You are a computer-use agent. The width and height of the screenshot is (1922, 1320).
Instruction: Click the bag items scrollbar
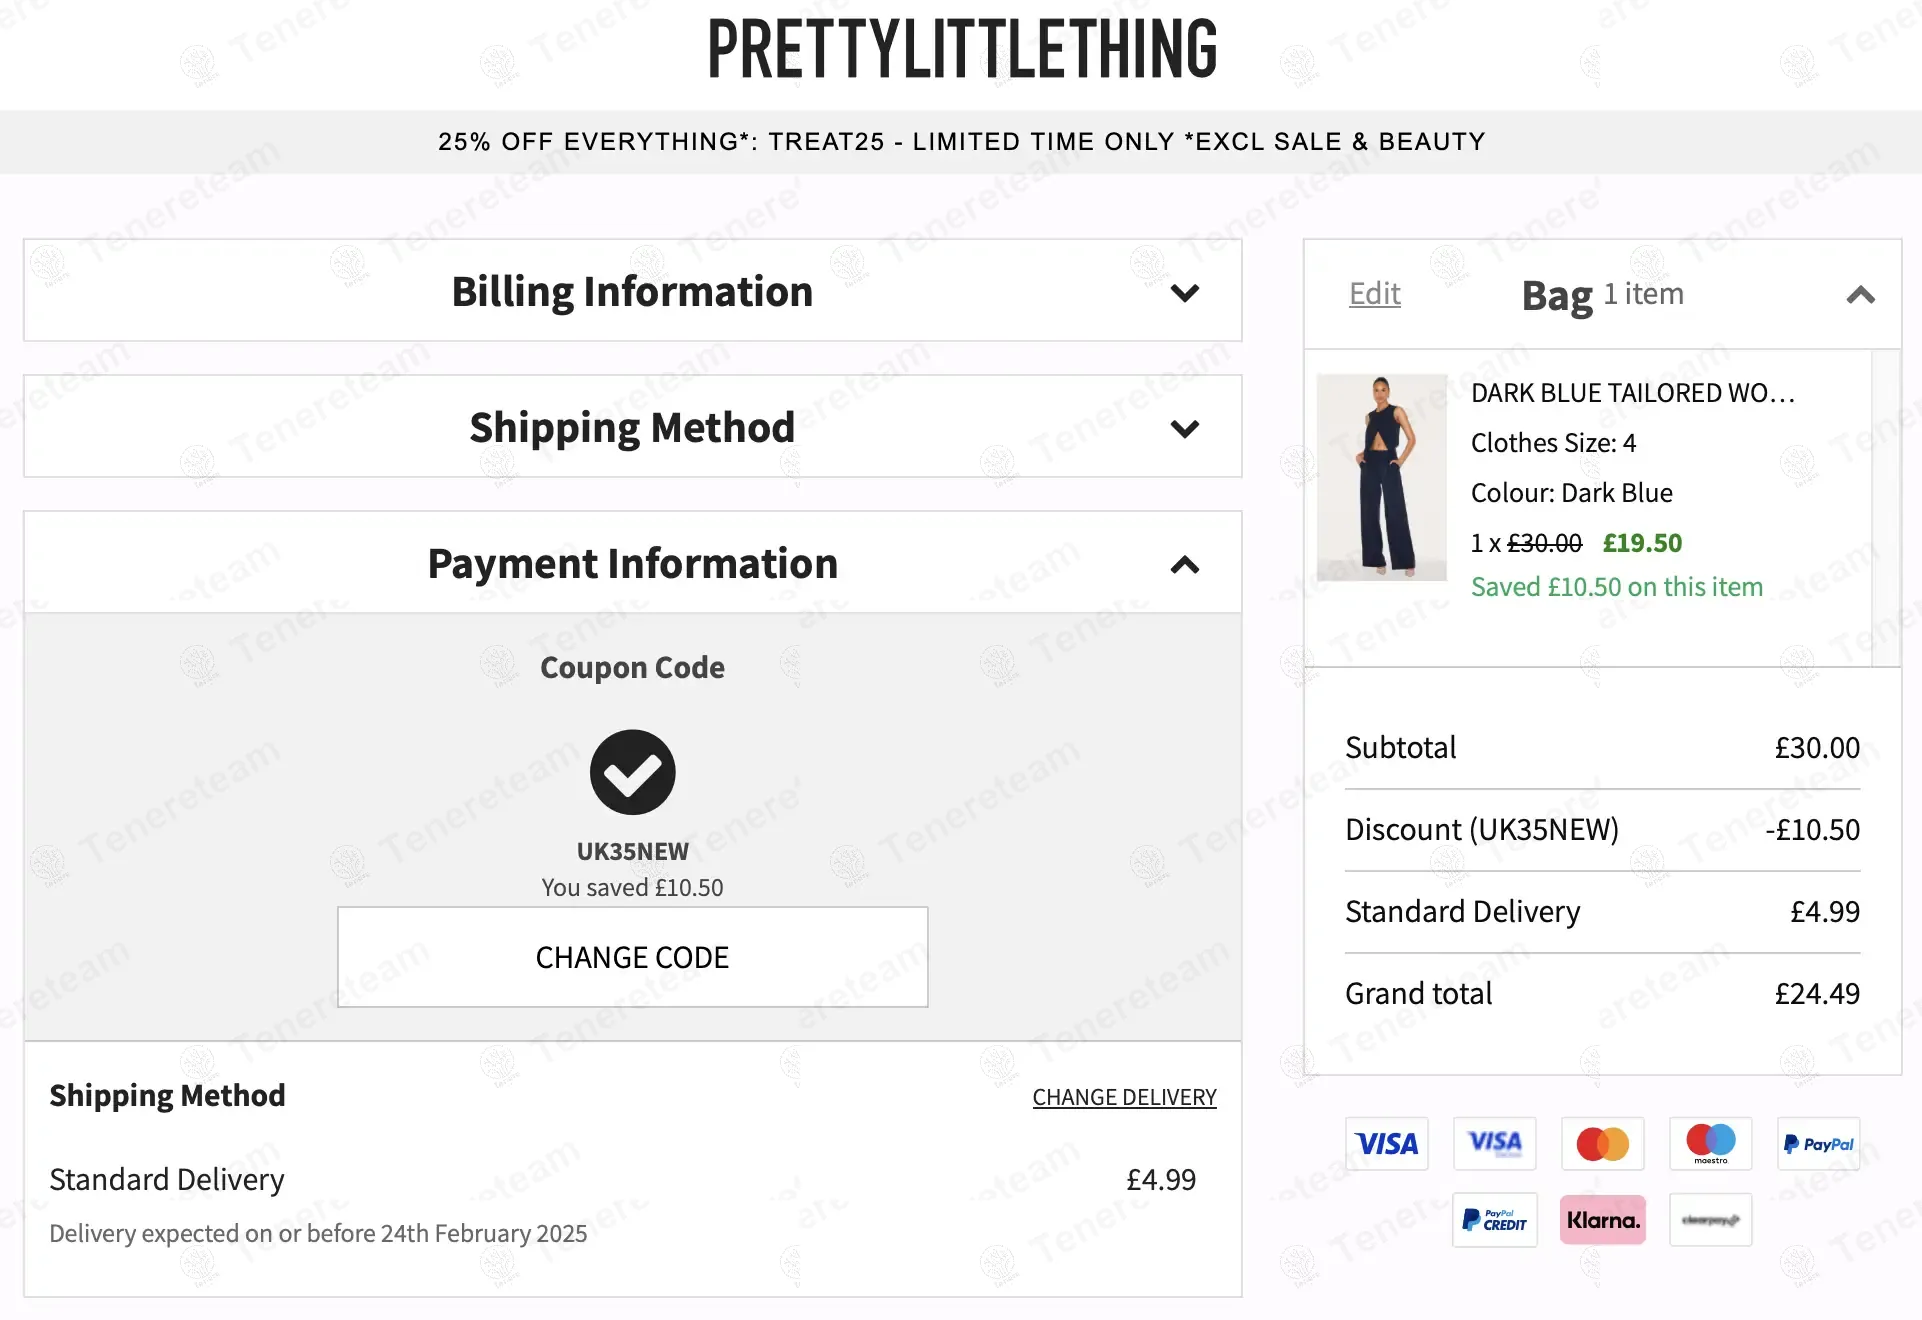pos(1886,508)
